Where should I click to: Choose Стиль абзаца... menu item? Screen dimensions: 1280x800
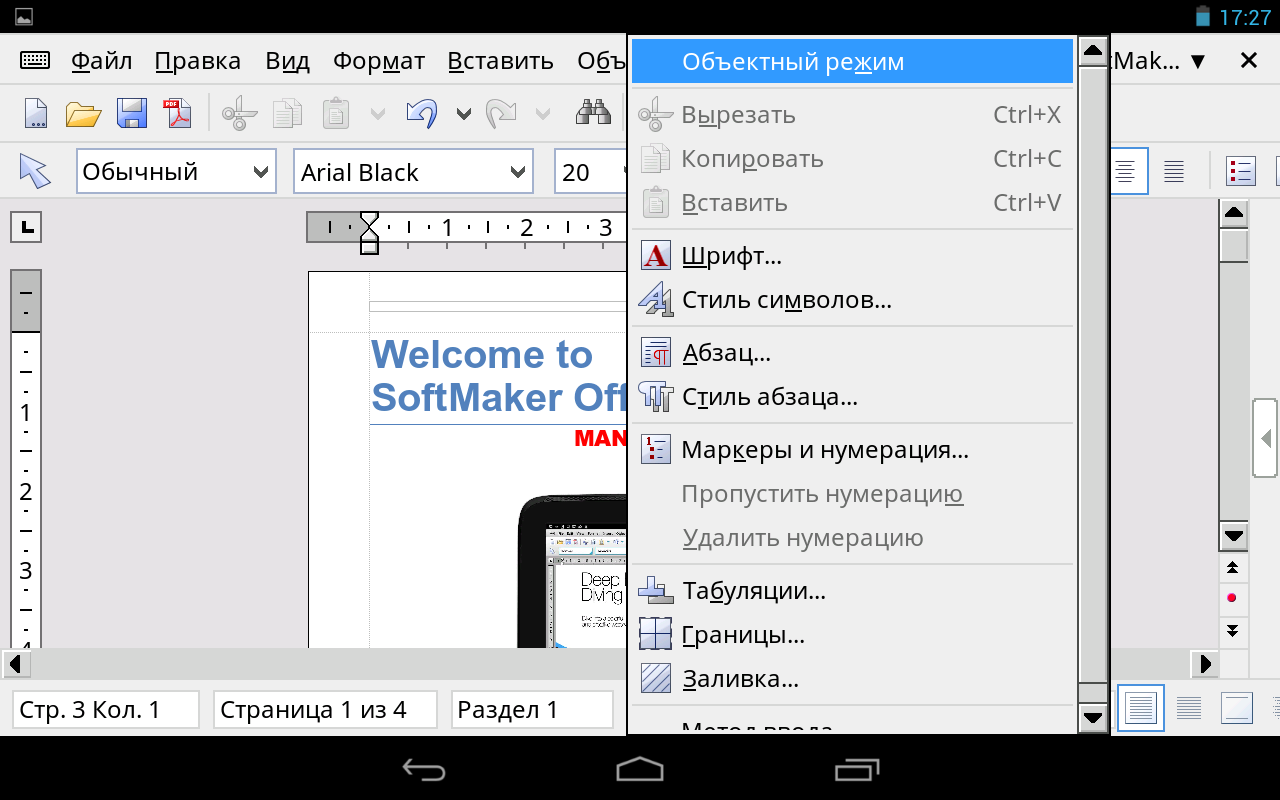(852, 397)
